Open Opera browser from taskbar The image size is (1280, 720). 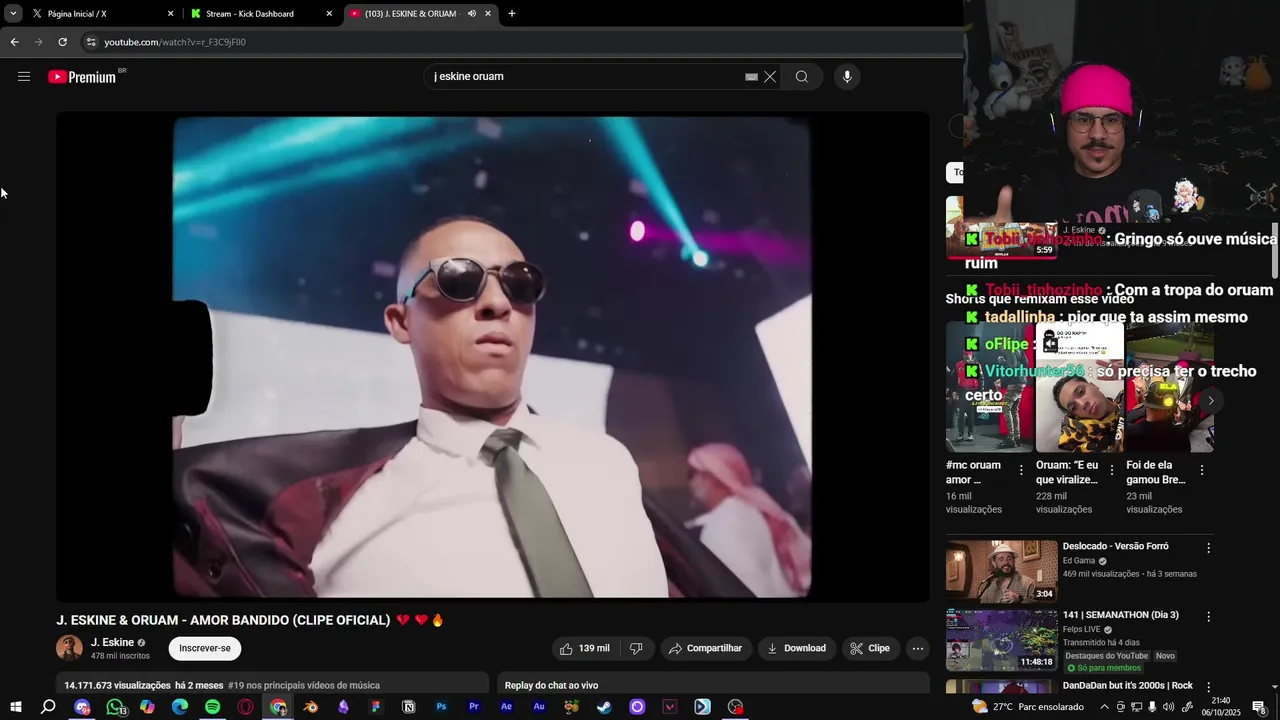point(245,707)
